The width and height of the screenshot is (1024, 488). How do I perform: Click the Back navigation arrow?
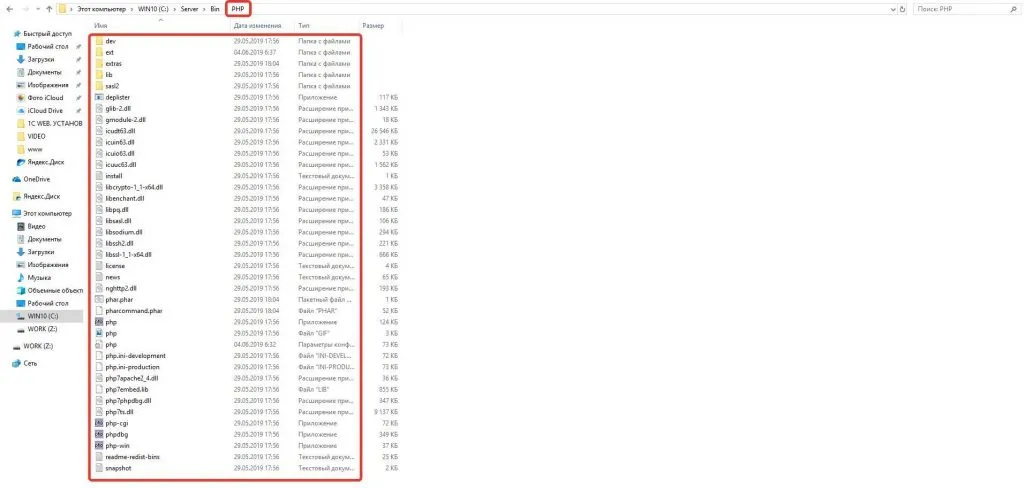pyautogui.click(x=8, y=9)
